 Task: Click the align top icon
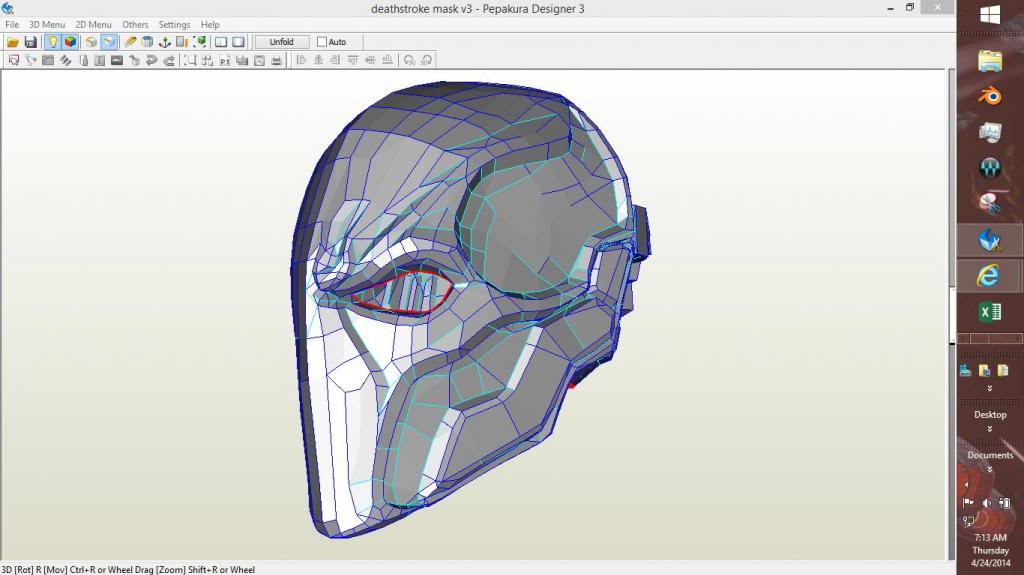click(353, 60)
